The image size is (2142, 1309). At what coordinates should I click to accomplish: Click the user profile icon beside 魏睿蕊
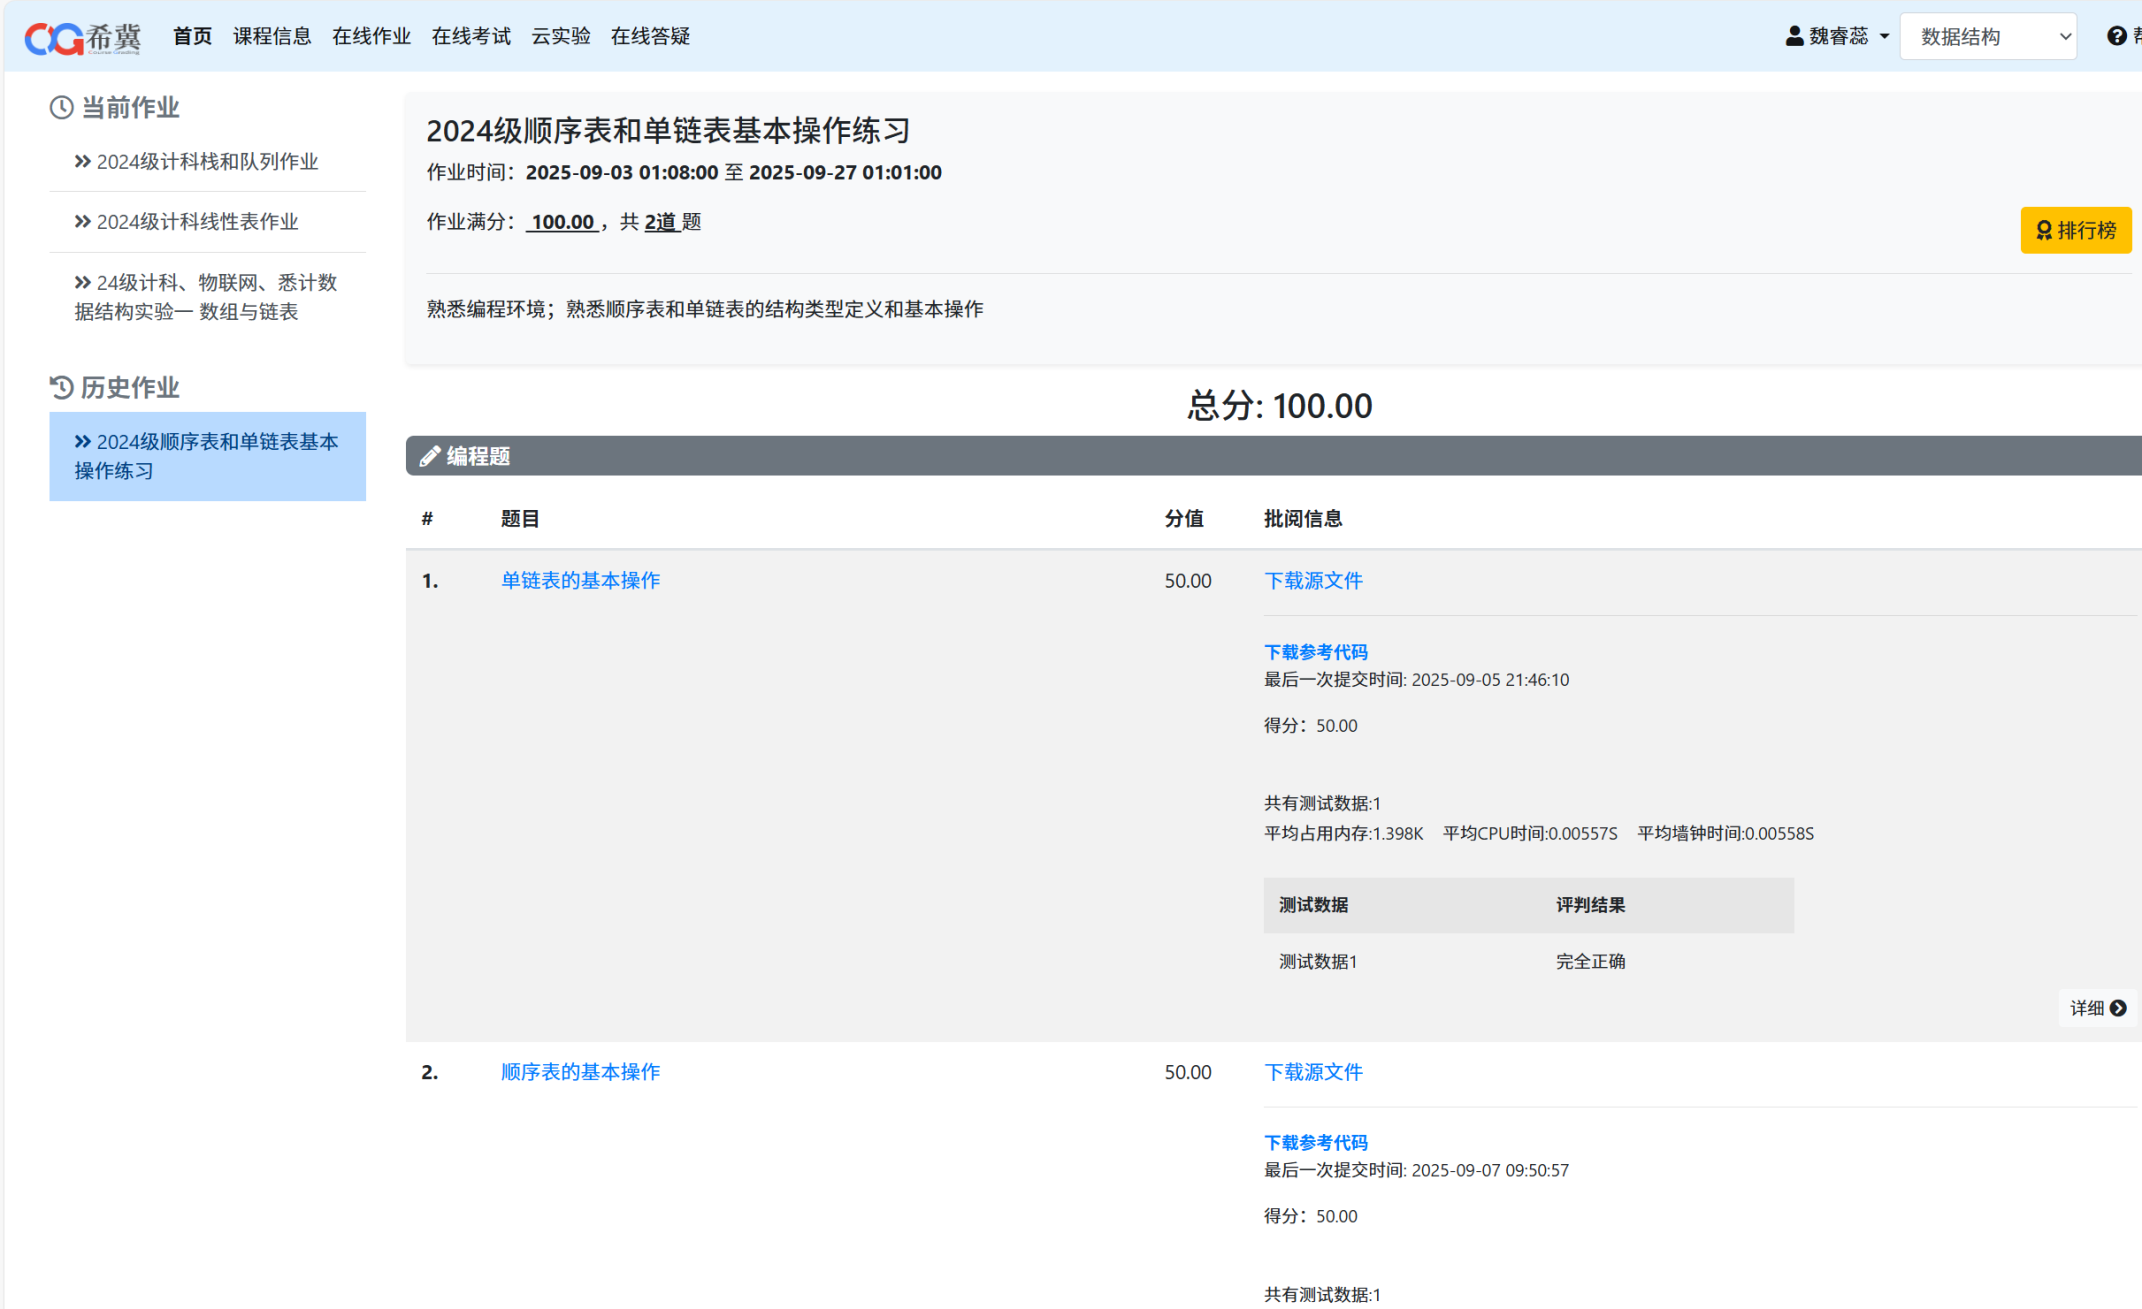(1794, 37)
